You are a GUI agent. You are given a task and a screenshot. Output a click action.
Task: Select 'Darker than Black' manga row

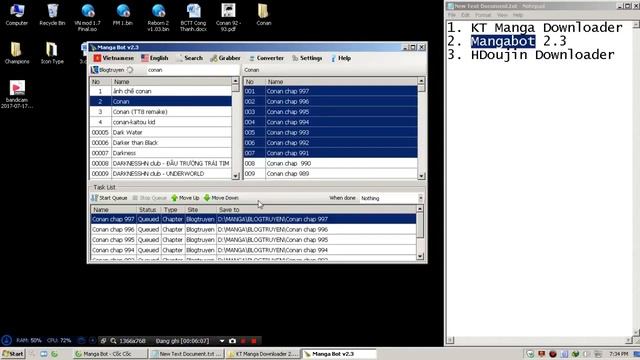(160, 142)
